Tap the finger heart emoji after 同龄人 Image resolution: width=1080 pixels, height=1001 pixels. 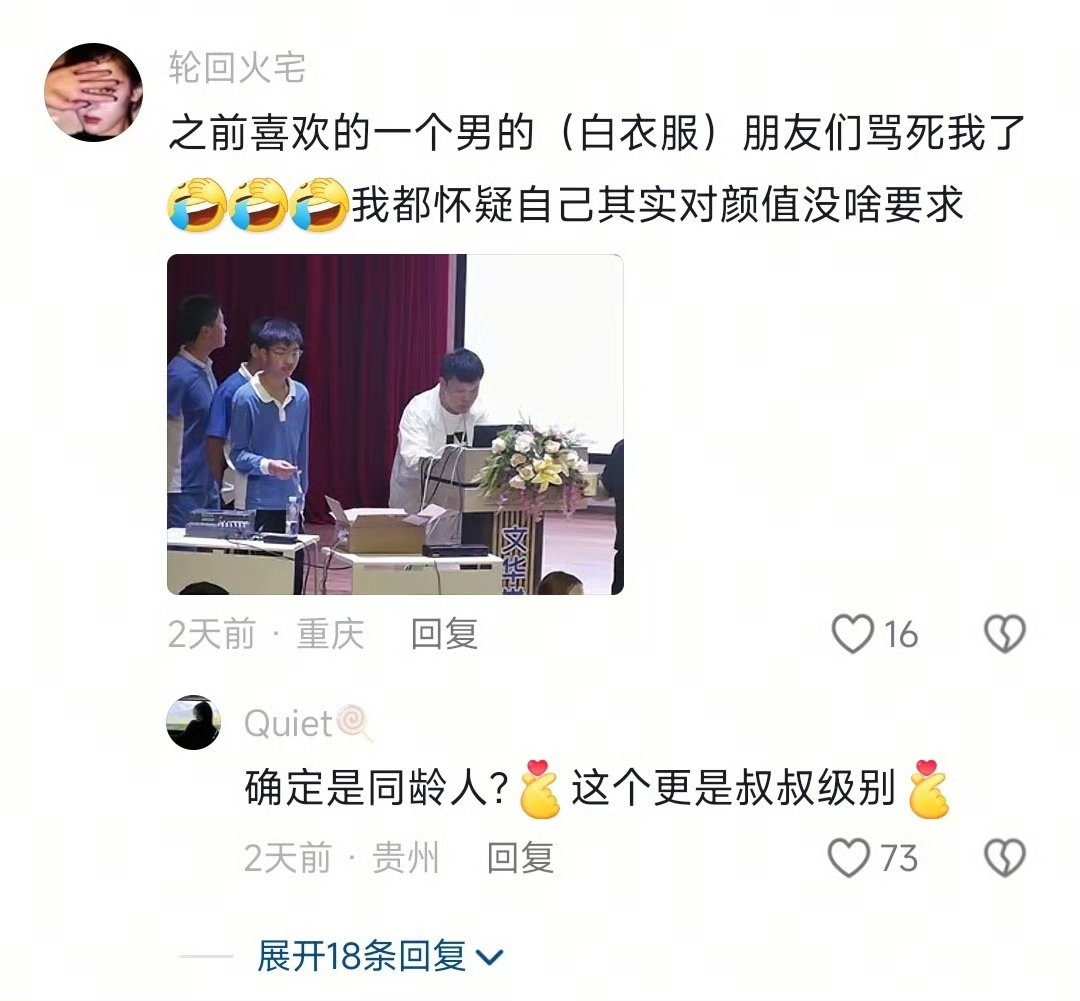(540, 789)
